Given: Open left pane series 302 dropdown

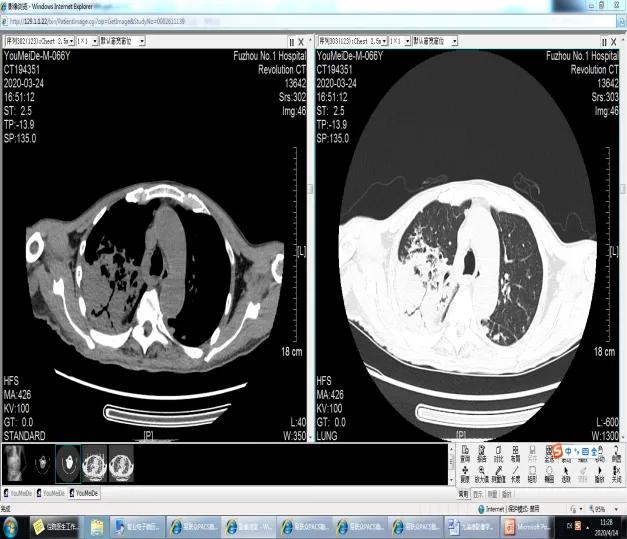Looking at the screenshot, I should coord(72,41).
